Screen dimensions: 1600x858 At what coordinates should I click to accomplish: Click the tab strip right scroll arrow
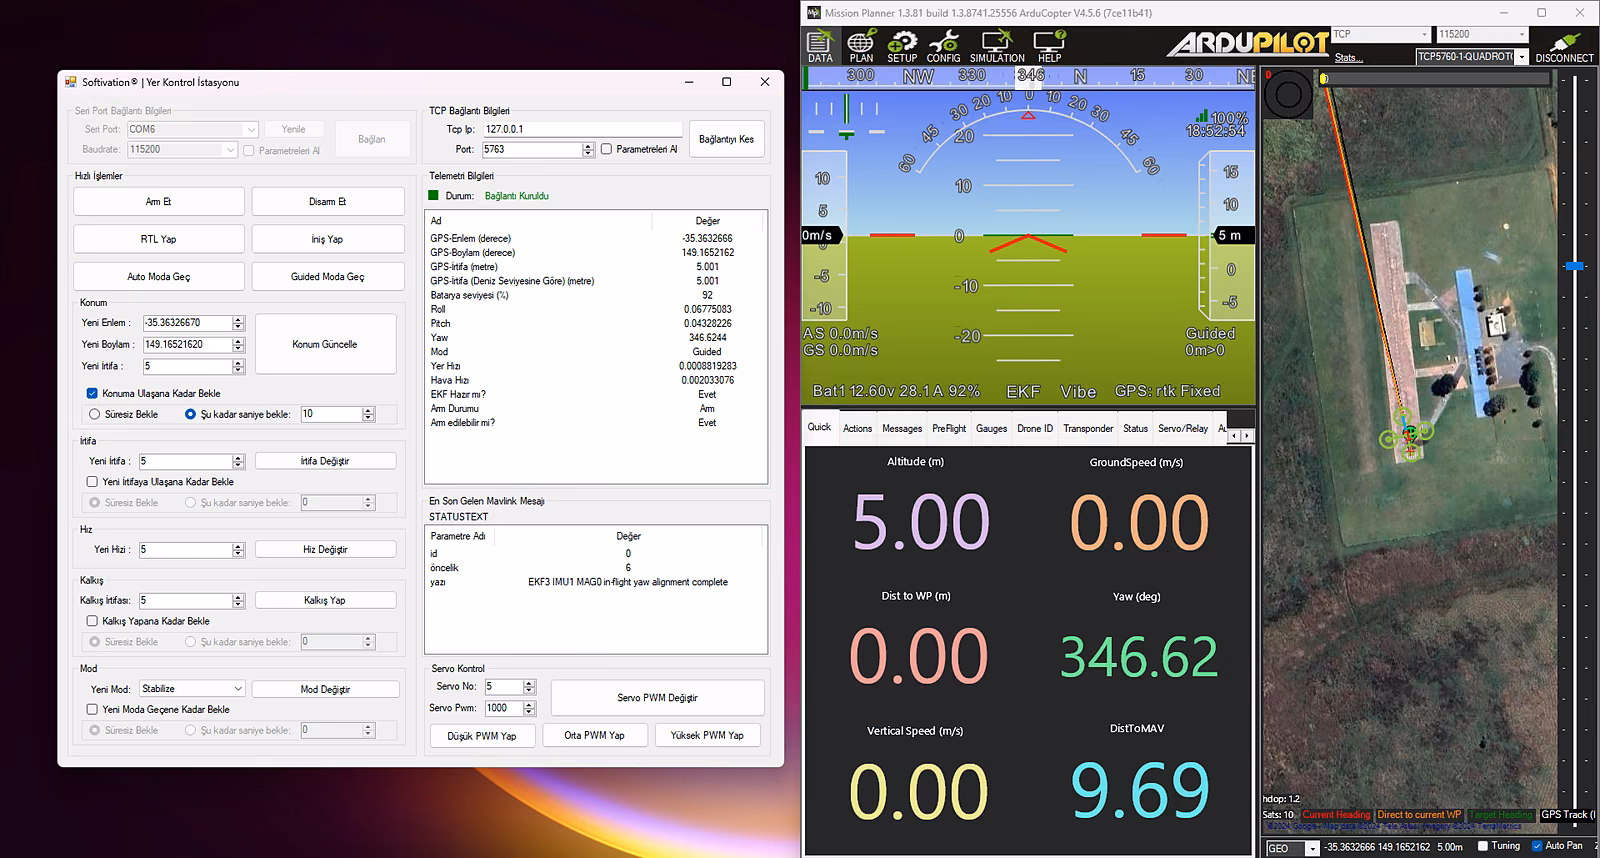point(1247,436)
